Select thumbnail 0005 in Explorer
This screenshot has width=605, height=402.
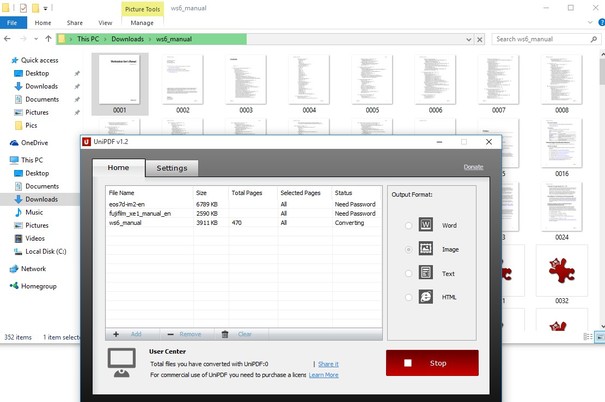click(372, 84)
